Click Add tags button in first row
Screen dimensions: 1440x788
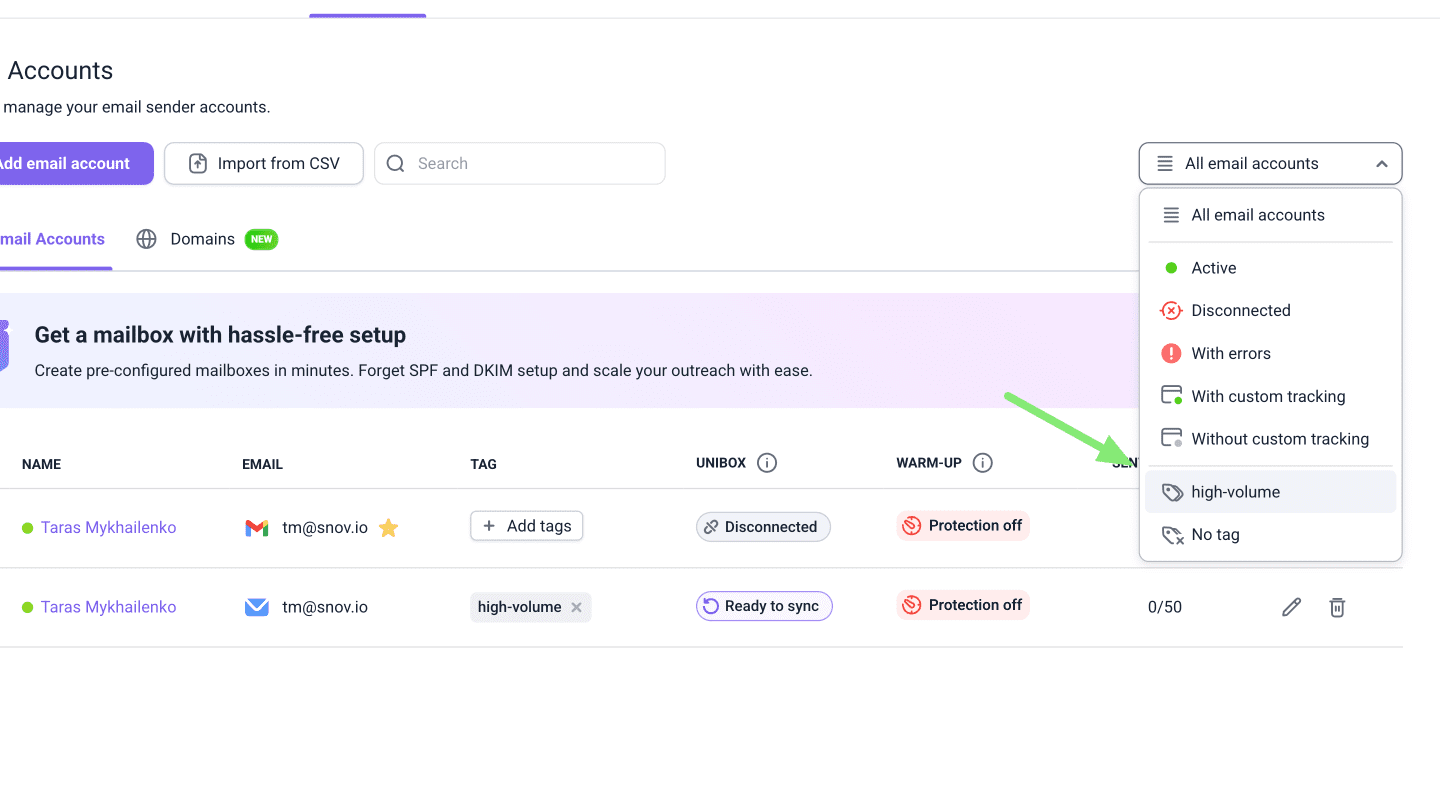pos(527,526)
